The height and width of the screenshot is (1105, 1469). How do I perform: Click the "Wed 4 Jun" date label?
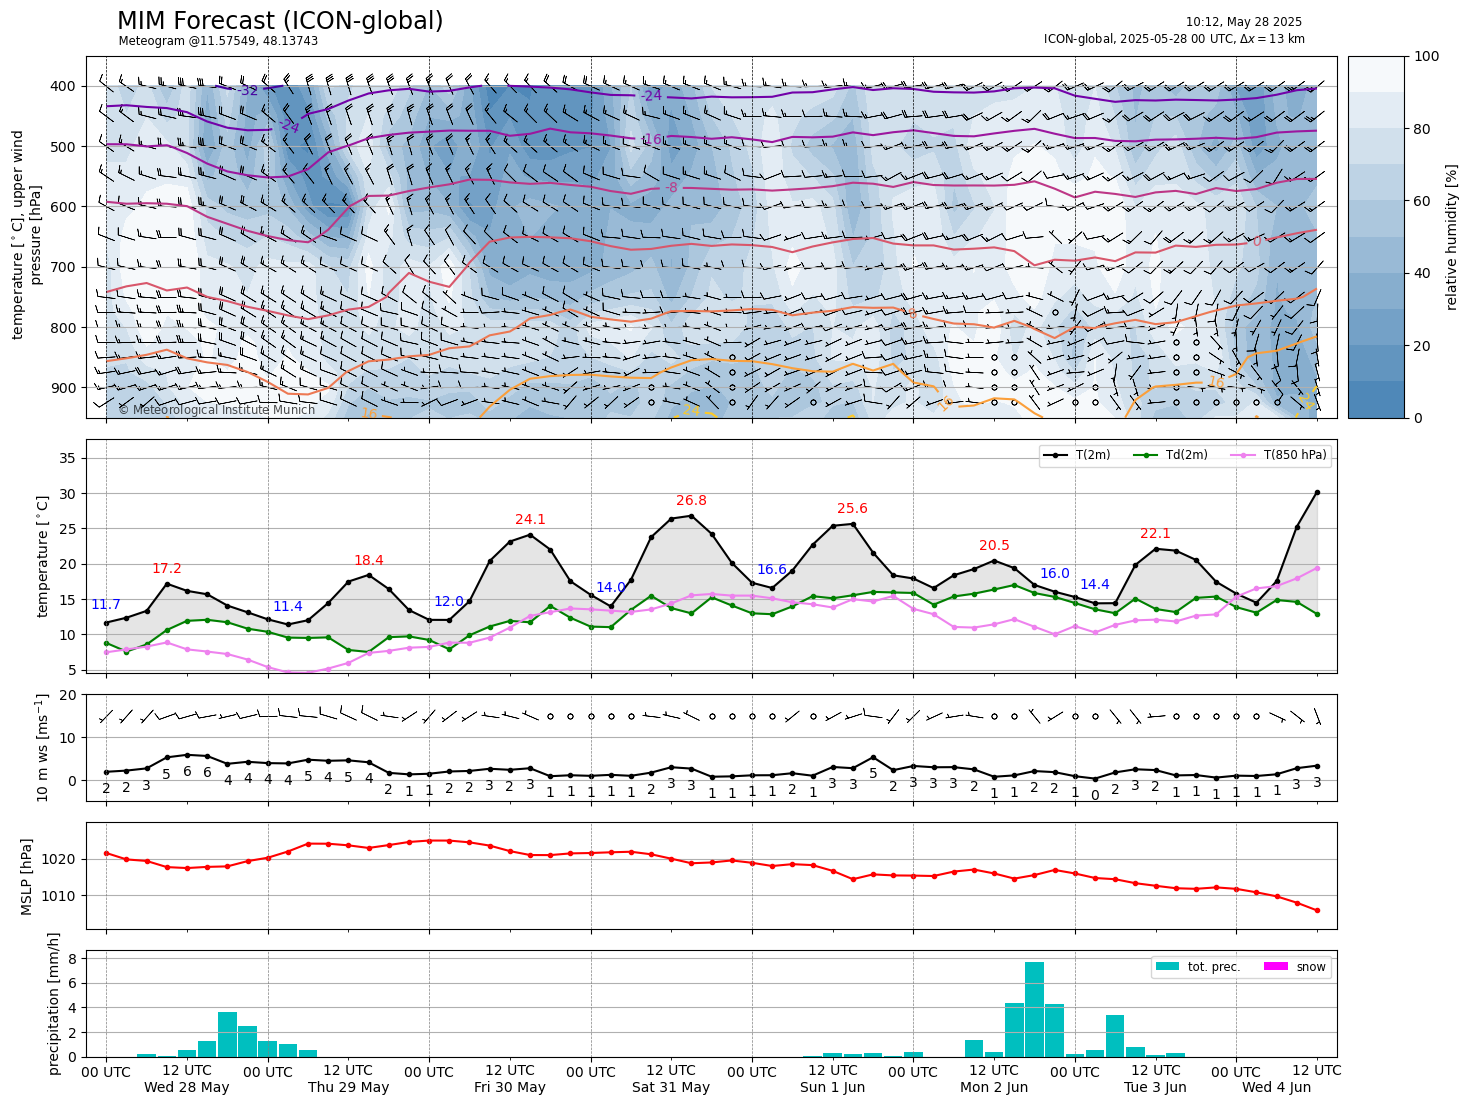click(x=1277, y=1088)
